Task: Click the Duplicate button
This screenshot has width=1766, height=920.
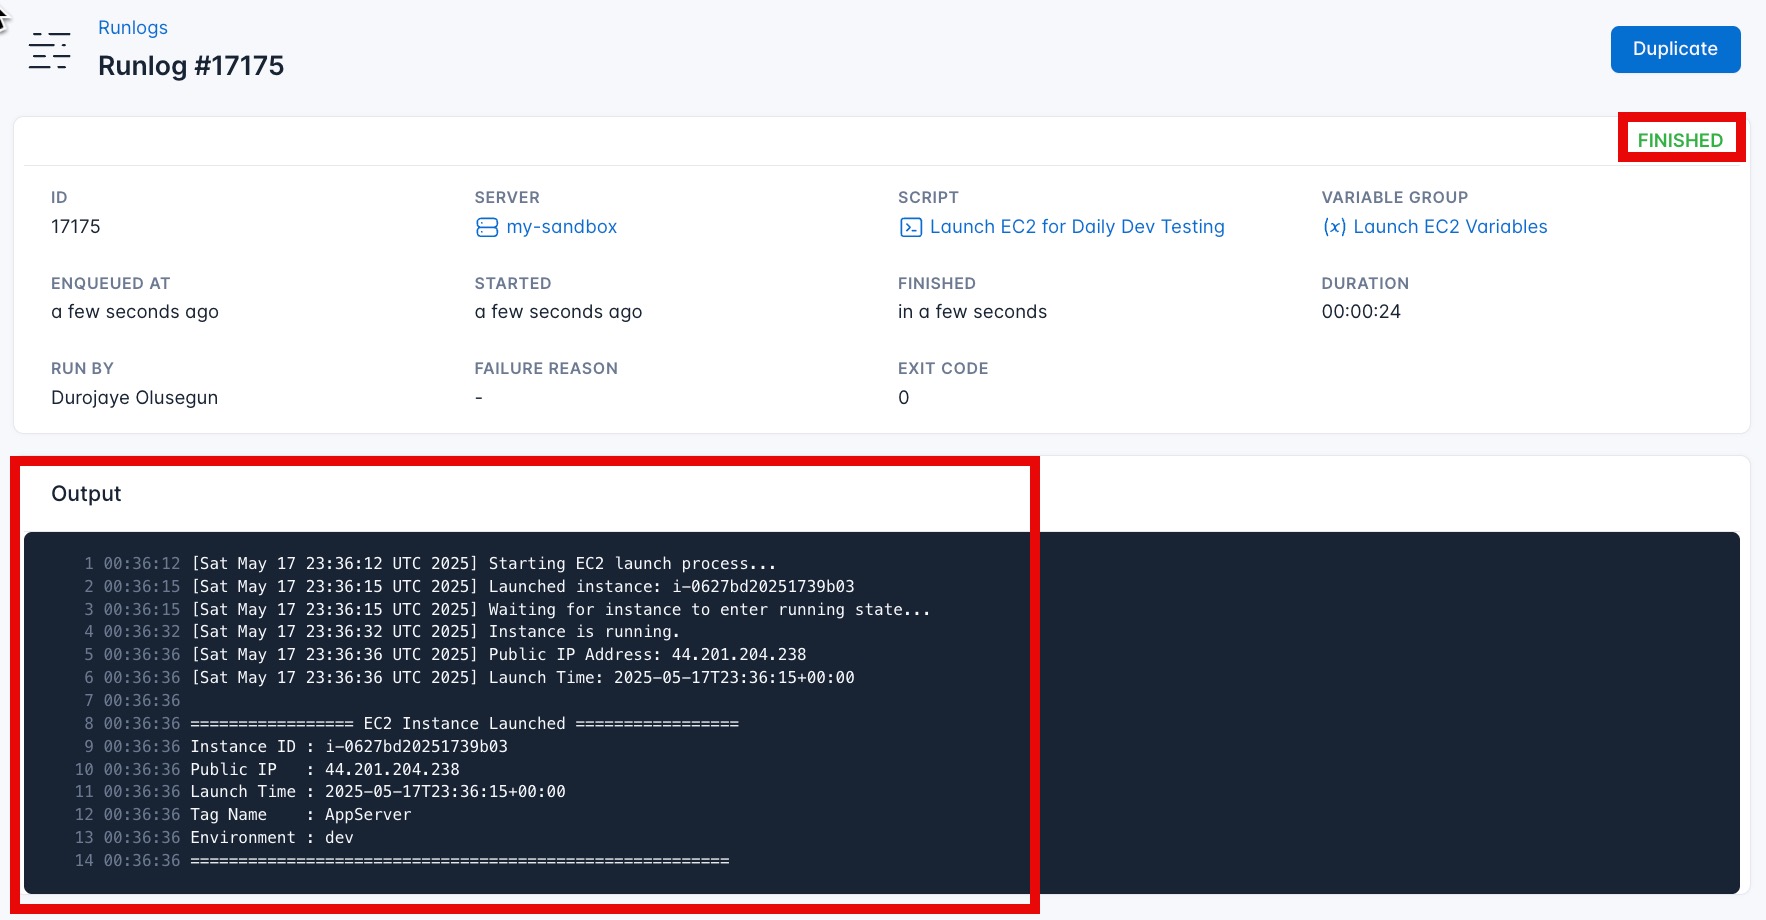Action: 1675,49
